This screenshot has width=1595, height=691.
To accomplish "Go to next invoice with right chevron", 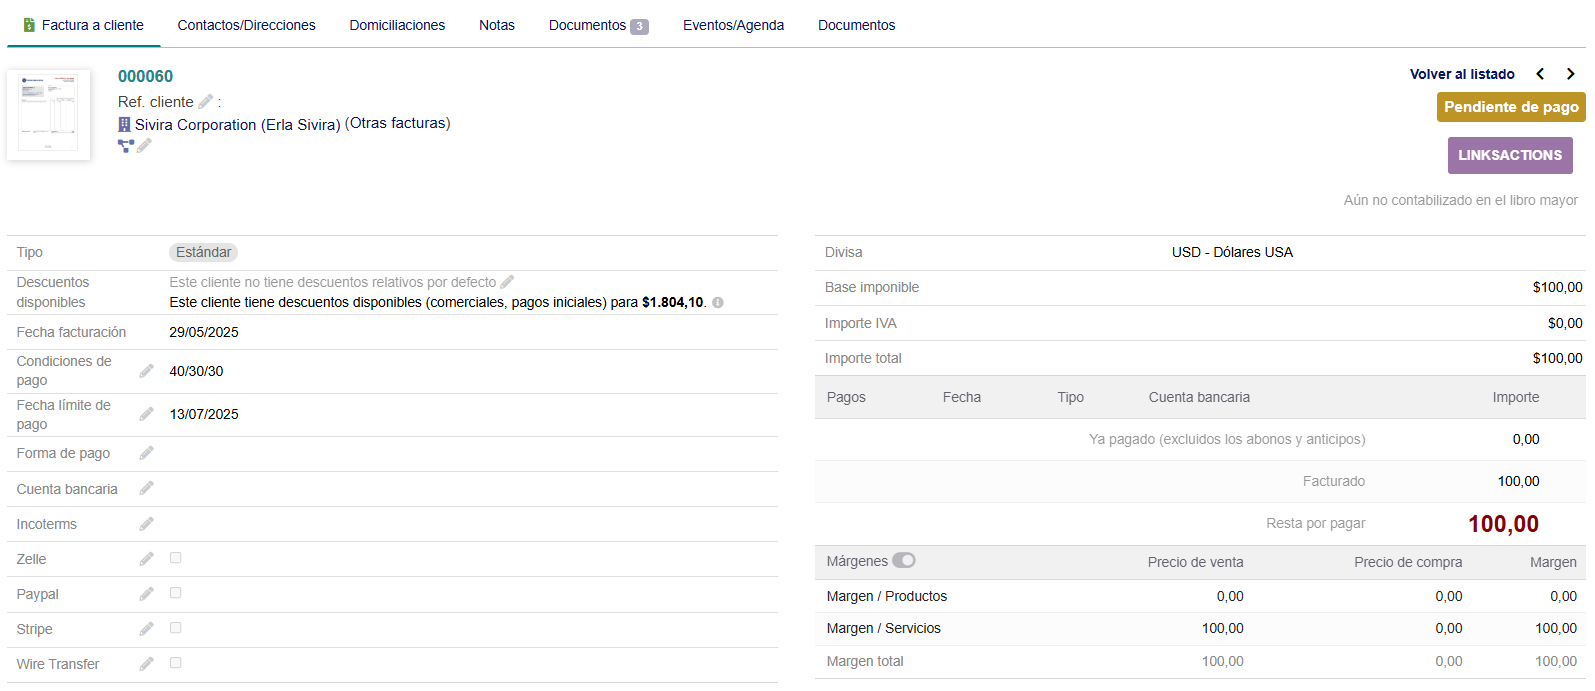I will coord(1570,74).
